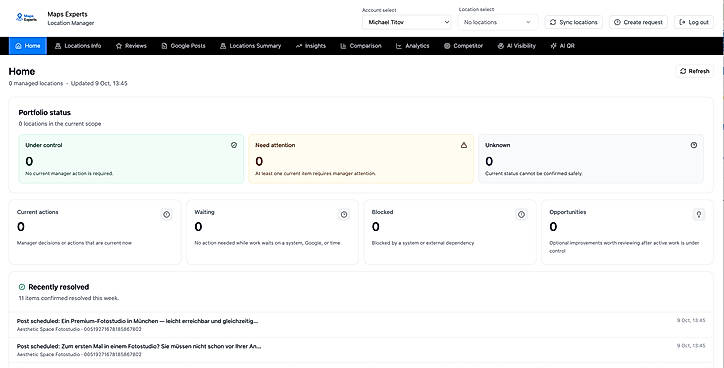The width and height of the screenshot is (724, 368).
Task: Click the lightbulb icon on Opportunities card
Action: tap(699, 215)
